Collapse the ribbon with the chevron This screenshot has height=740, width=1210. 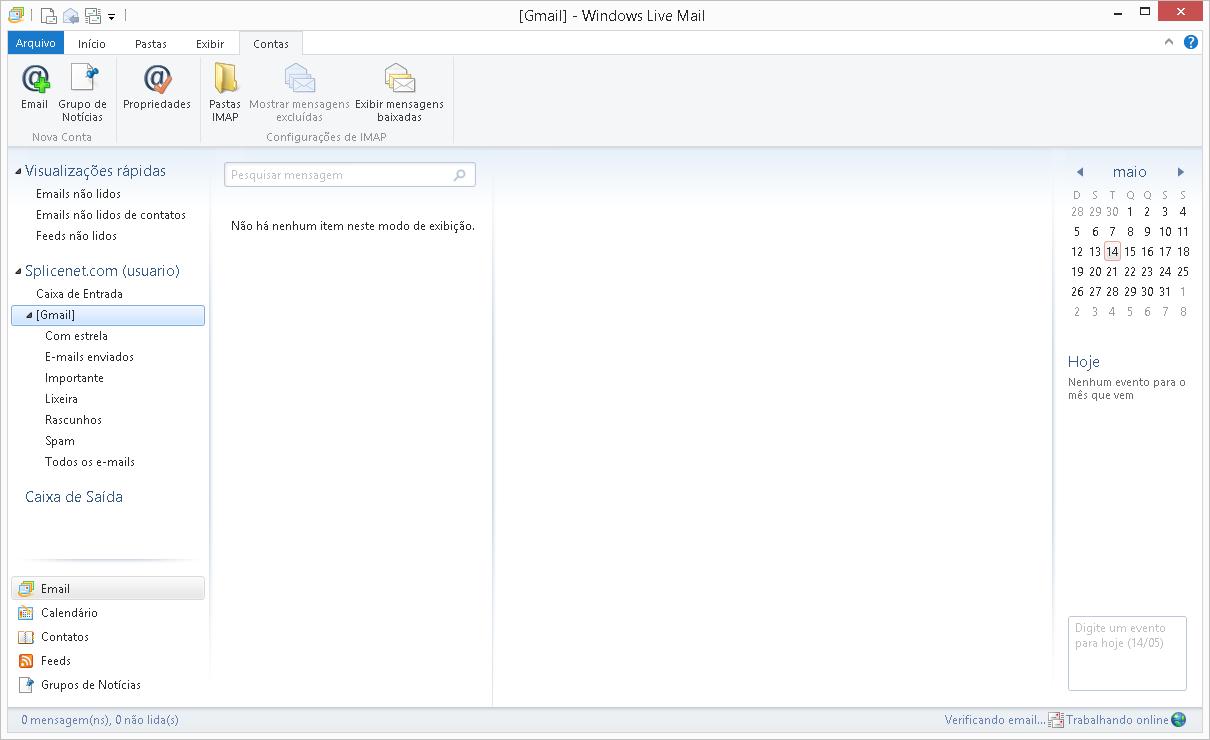tap(1170, 43)
